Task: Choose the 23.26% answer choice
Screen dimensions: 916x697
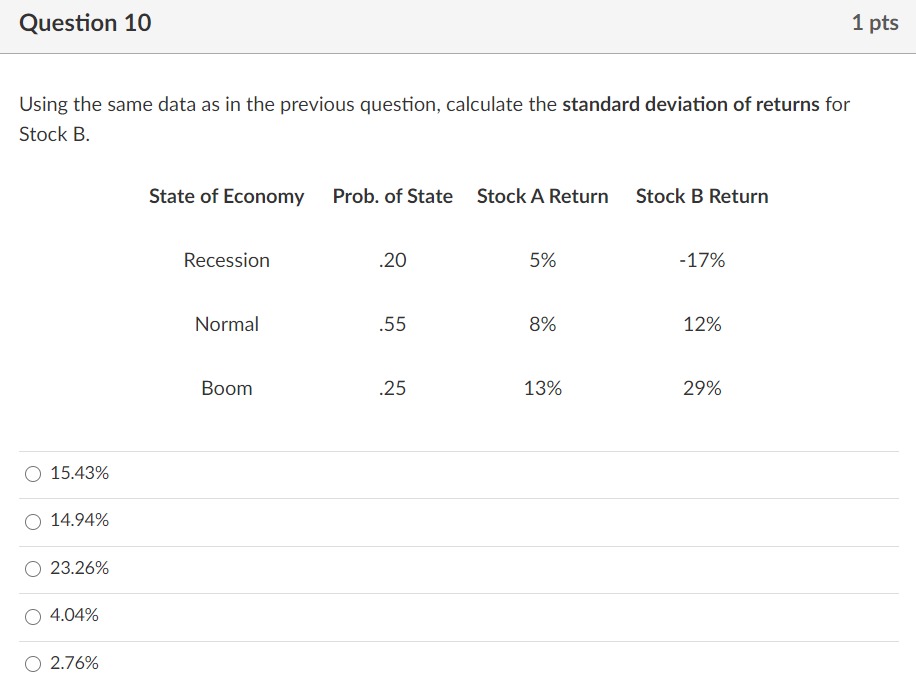Action: [33, 568]
